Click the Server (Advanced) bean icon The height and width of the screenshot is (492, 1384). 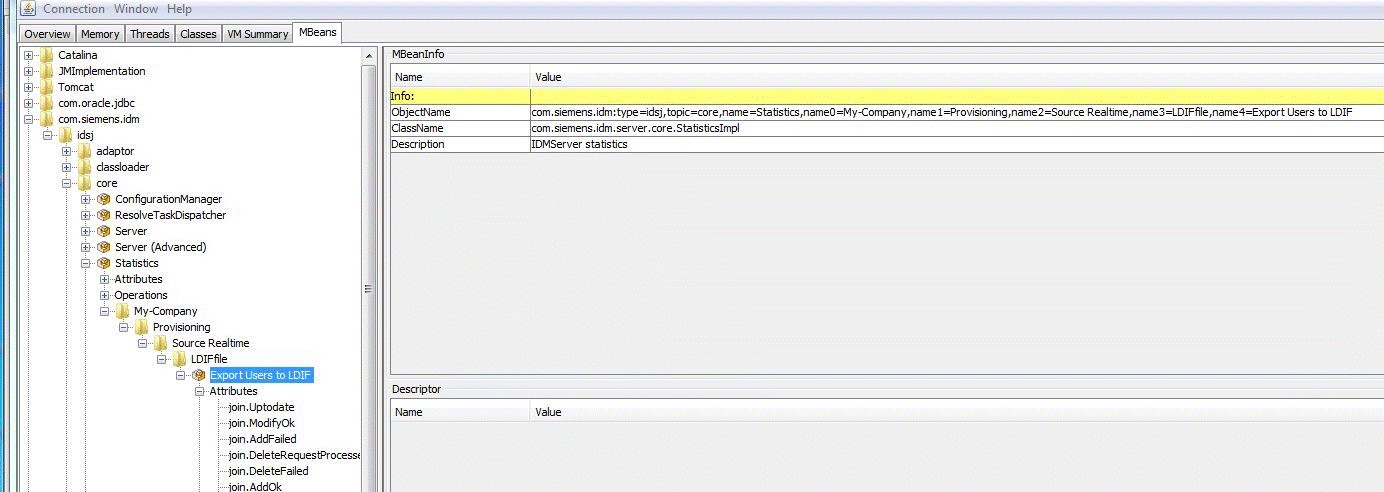(104, 247)
